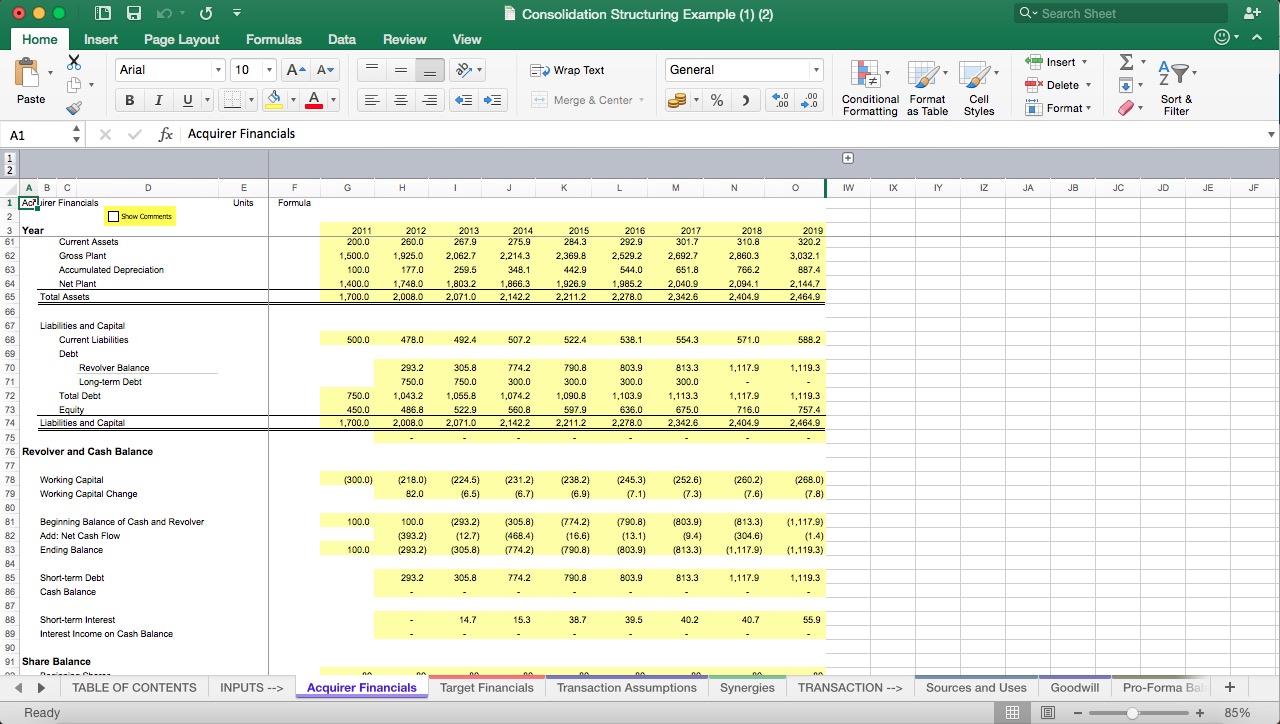Open the Cell Styles gallery
Screen dimensions: 1280x724
point(979,88)
